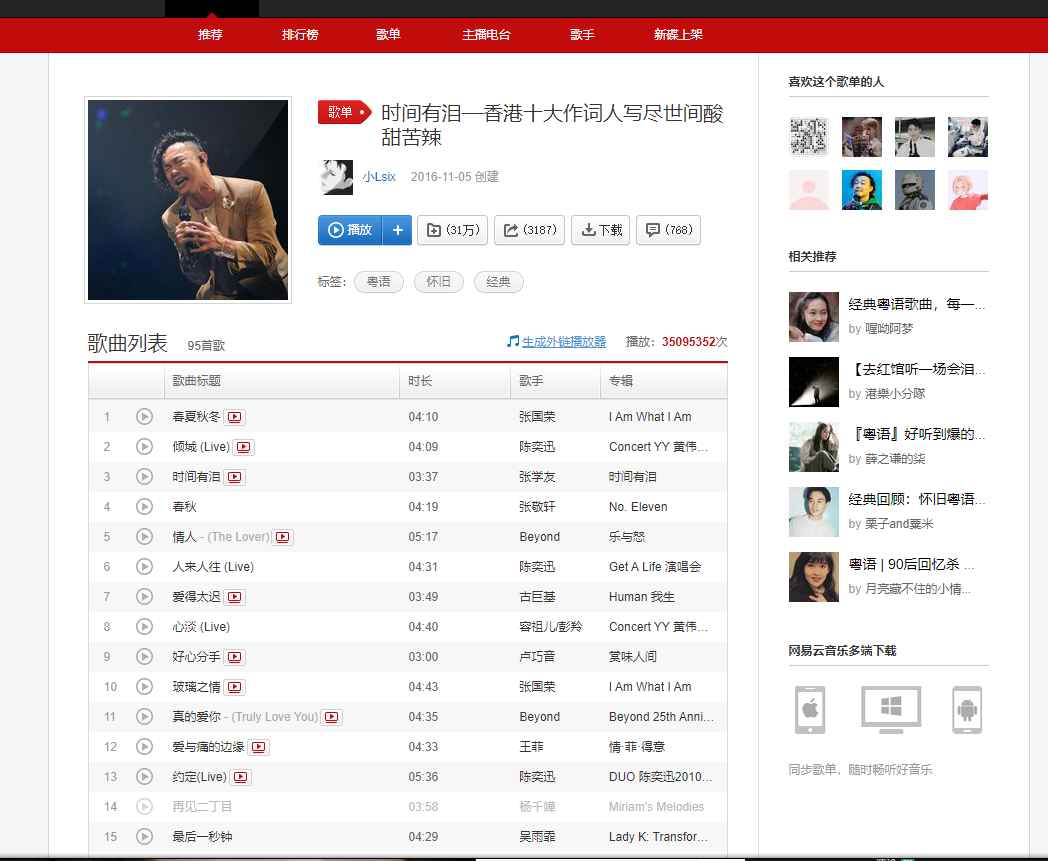Download the Windows PC client icon

point(890,709)
